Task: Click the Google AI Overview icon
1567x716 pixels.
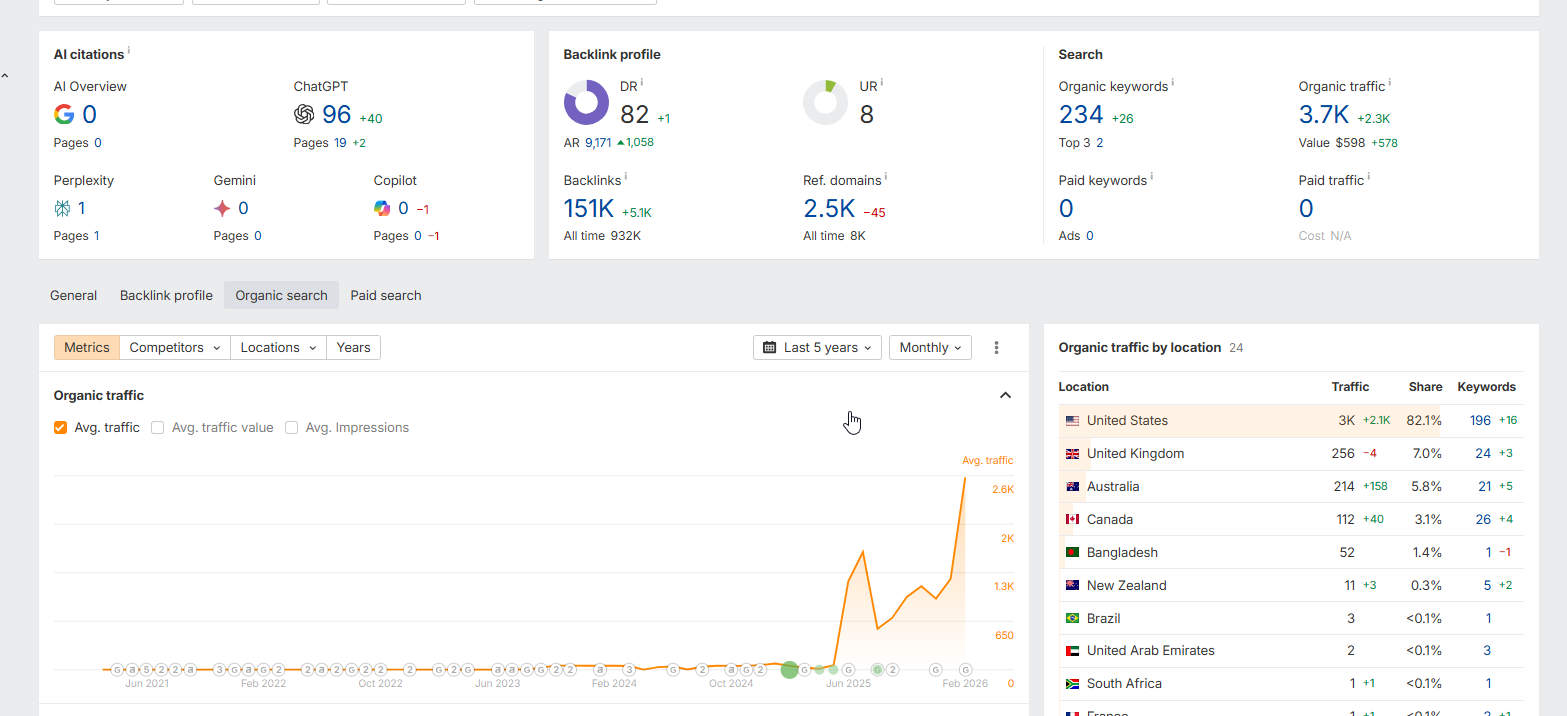Action: click(x=64, y=115)
